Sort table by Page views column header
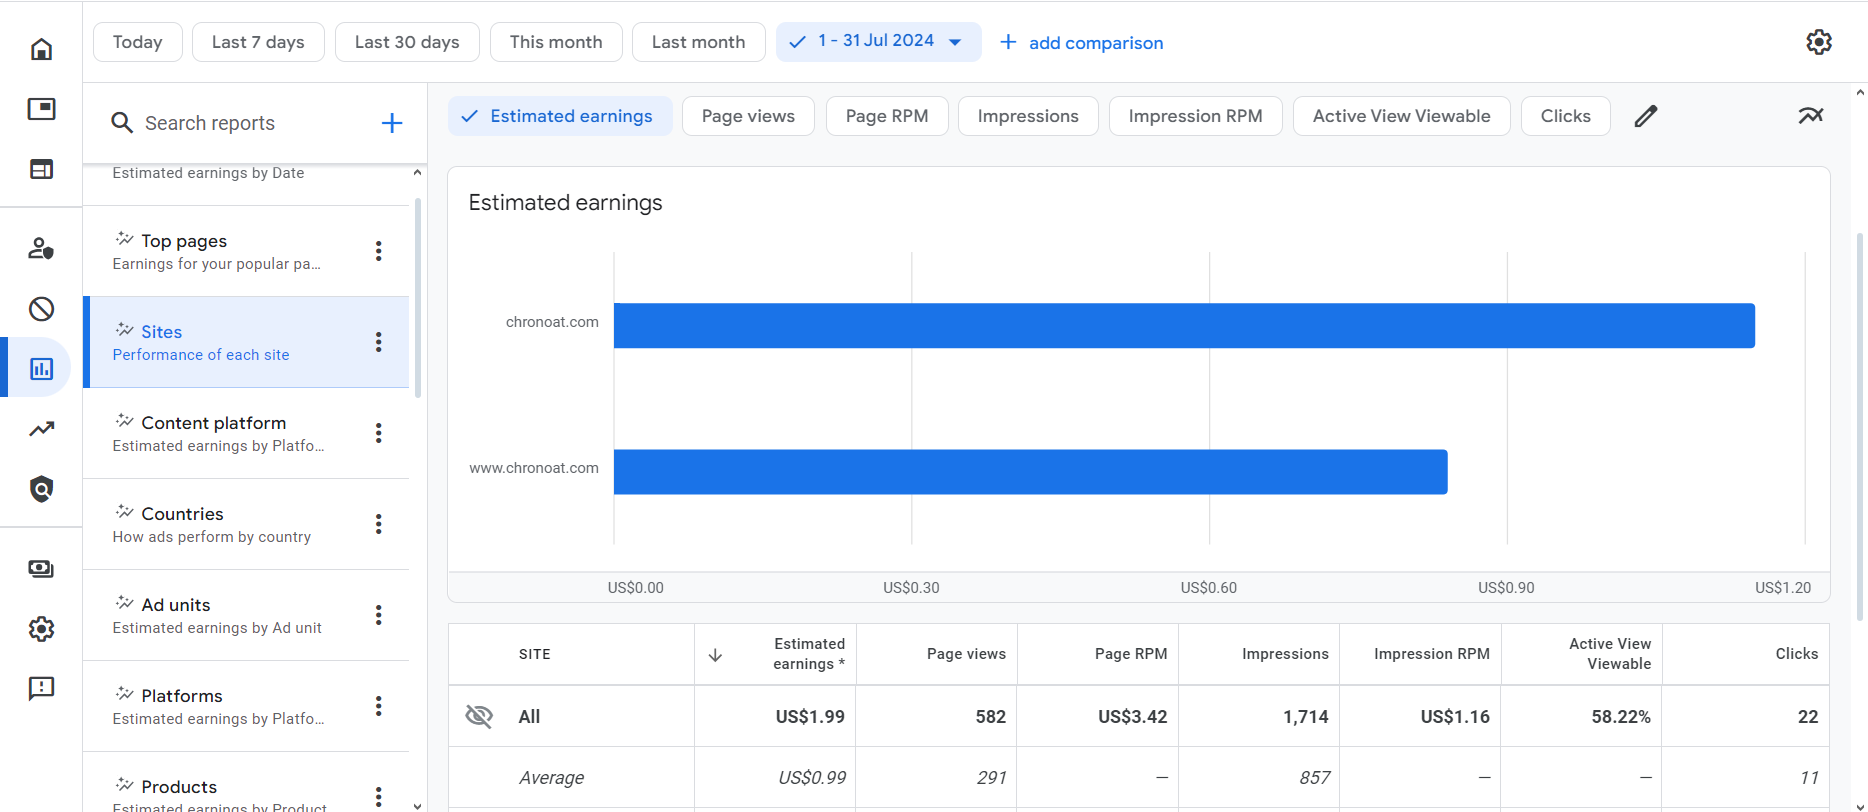 [x=937, y=654]
